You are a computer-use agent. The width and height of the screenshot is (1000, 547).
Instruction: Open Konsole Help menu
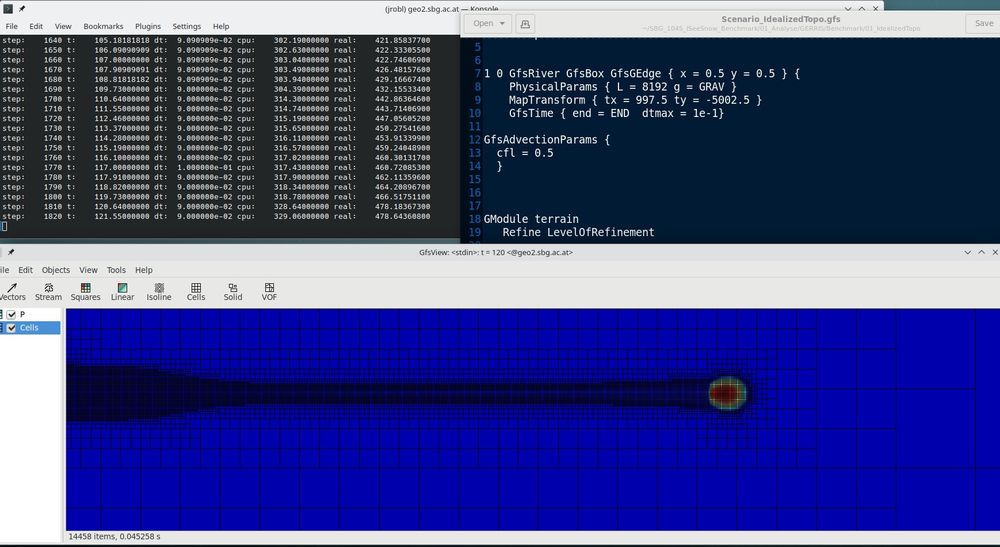[x=221, y=26]
